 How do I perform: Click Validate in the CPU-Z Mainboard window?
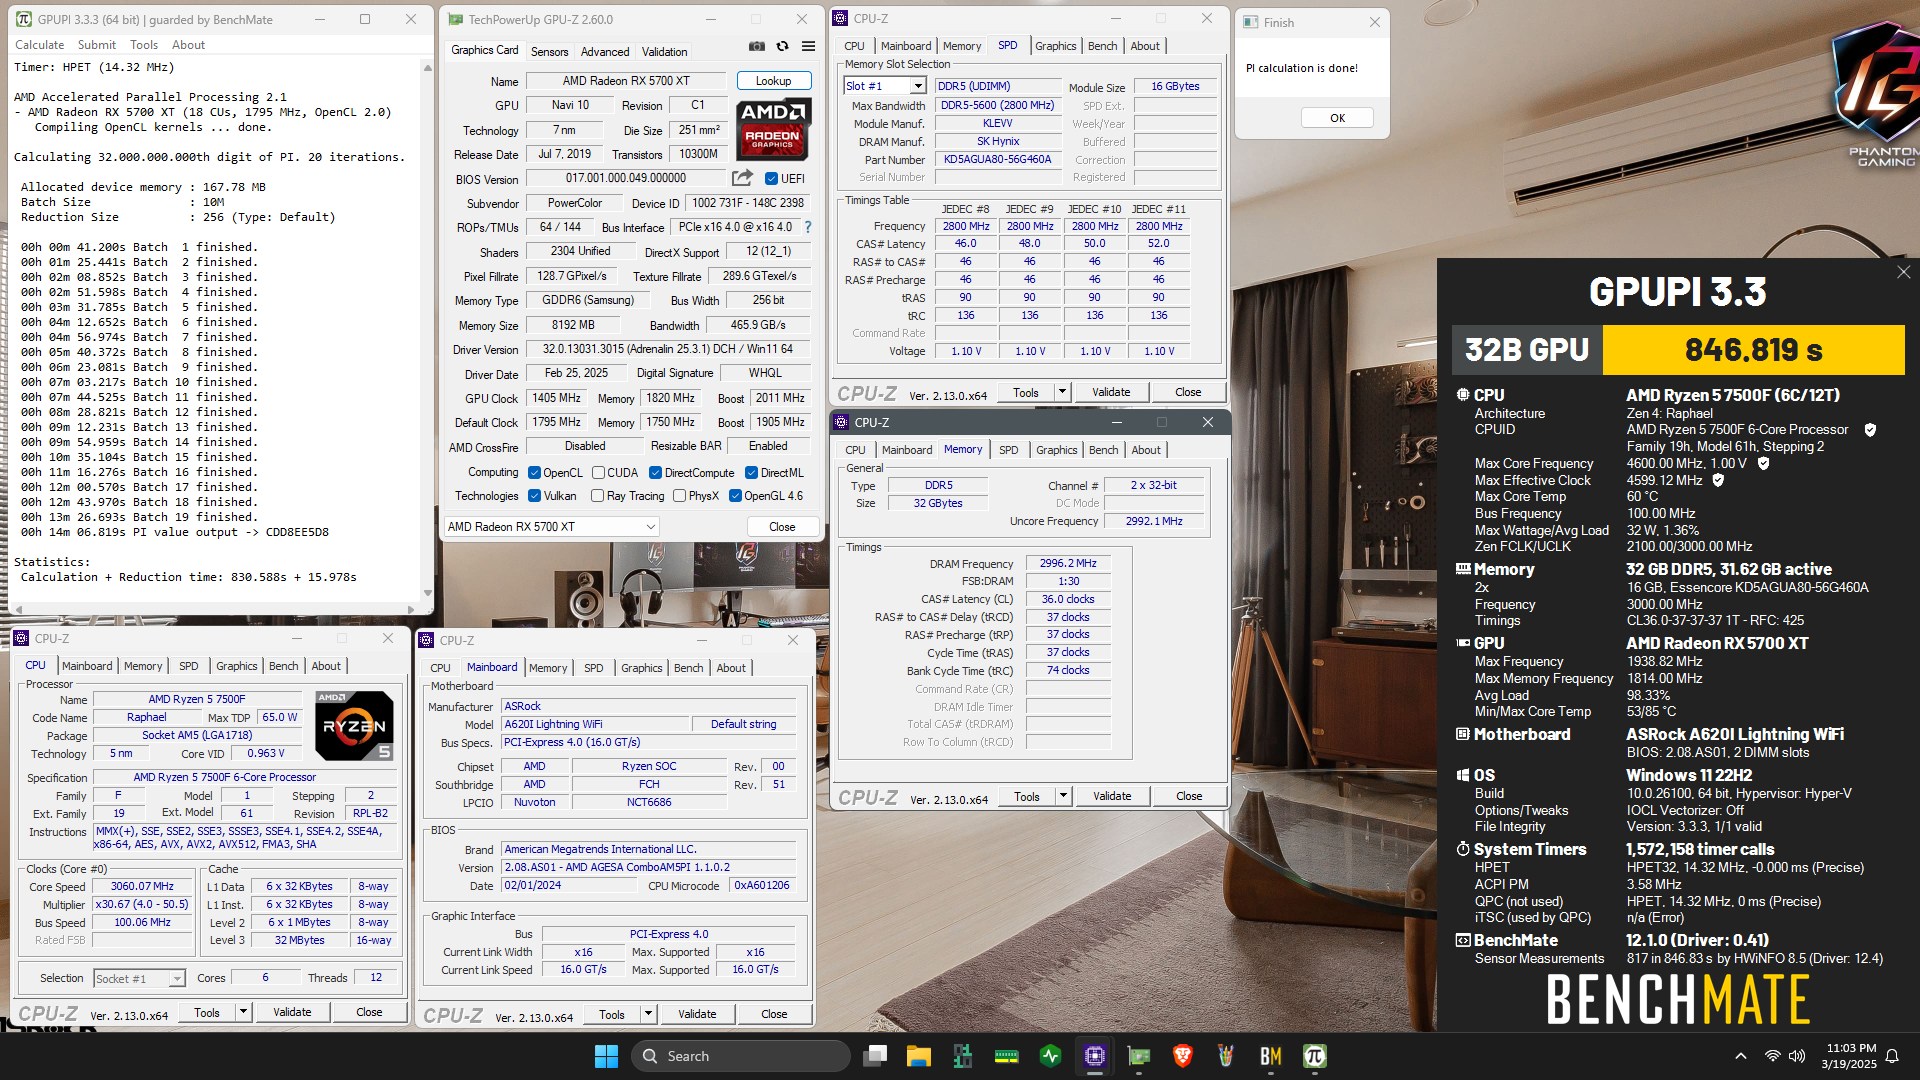click(x=697, y=1014)
